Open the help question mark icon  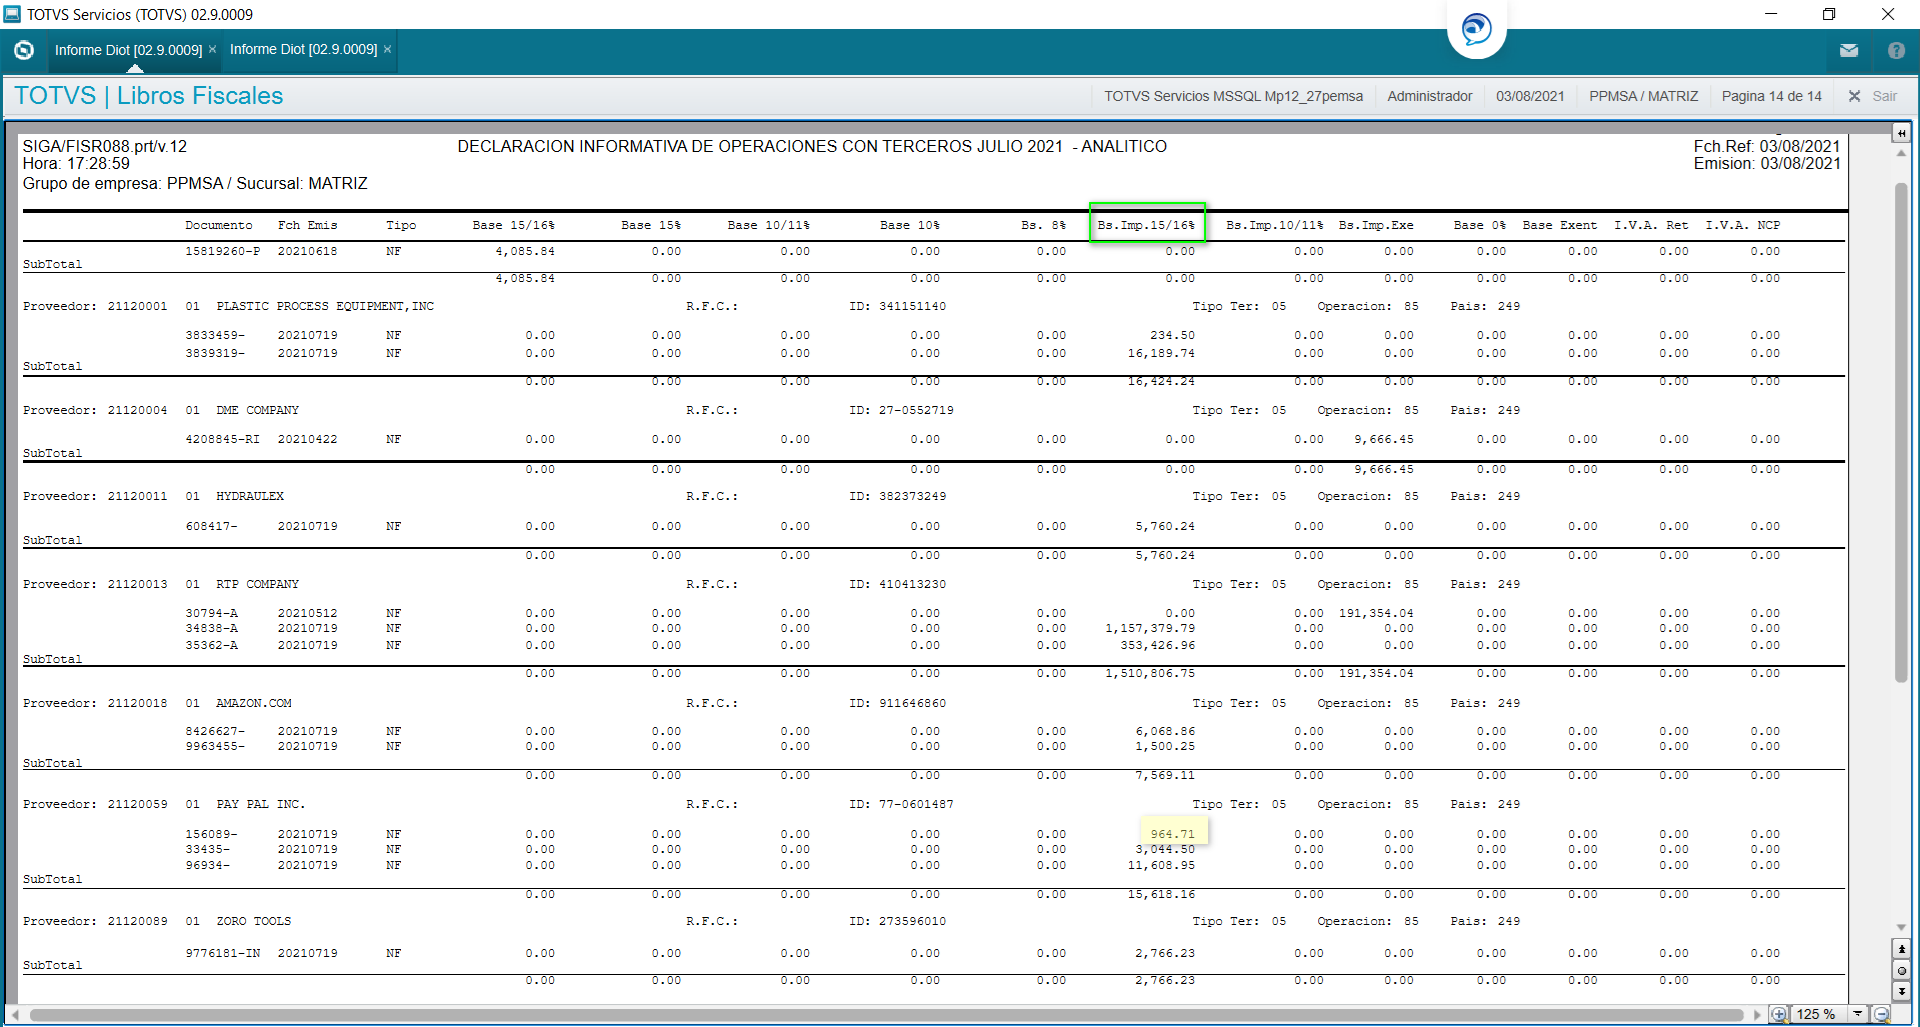point(1896,50)
